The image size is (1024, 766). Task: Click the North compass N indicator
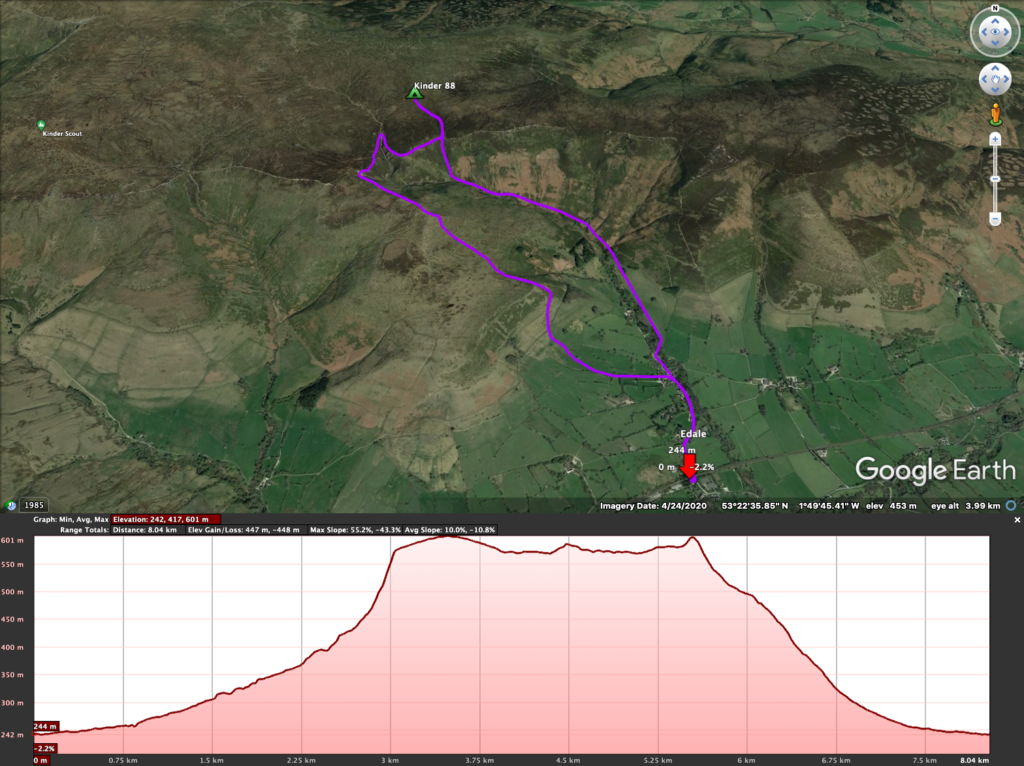pyautogui.click(x=995, y=9)
